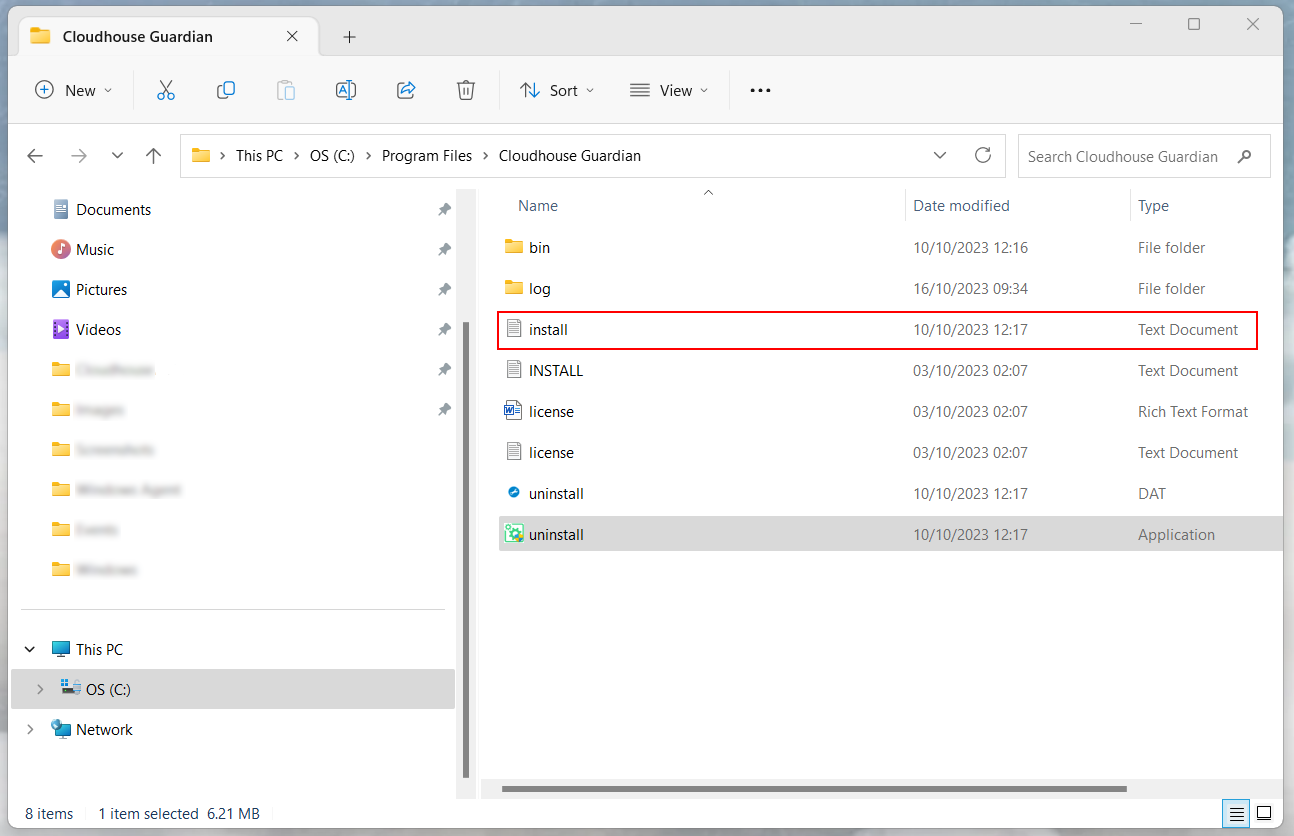Switch to Large icons view in status bar
Image resolution: width=1294 pixels, height=836 pixels.
pos(1264,813)
